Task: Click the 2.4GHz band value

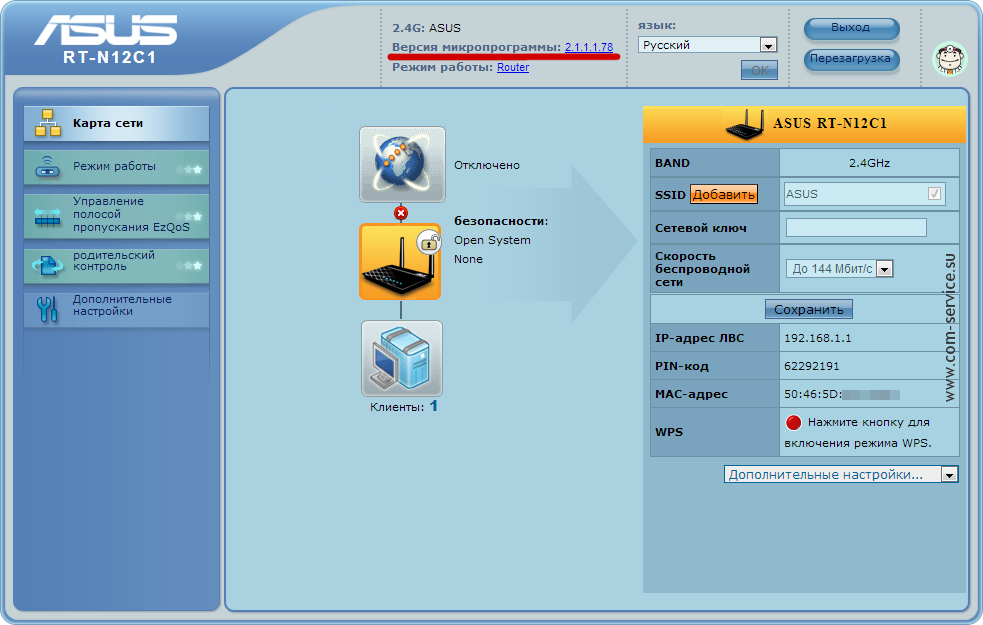Action: [x=870, y=163]
